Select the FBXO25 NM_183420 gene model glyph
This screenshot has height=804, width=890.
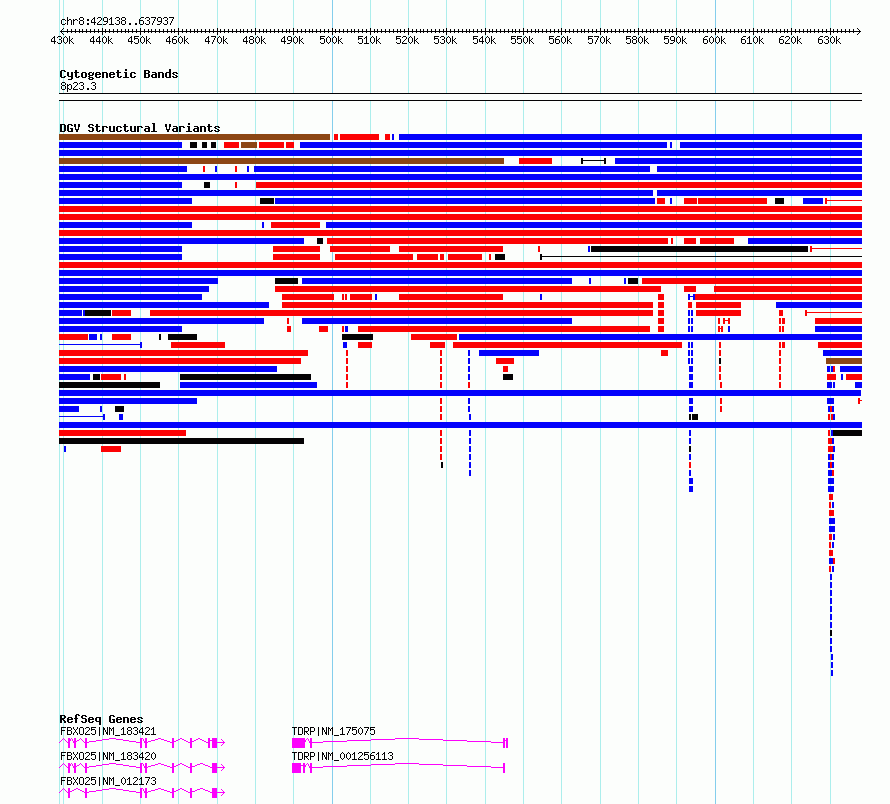(x=142, y=768)
